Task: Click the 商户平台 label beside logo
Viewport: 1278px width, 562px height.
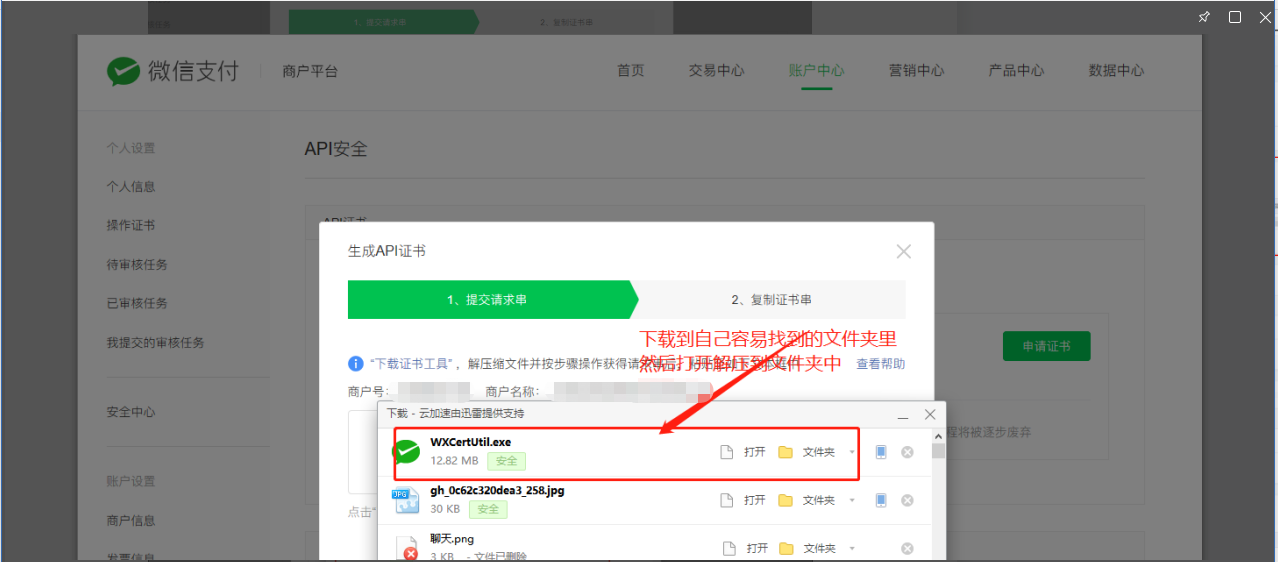Action: point(310,71)
